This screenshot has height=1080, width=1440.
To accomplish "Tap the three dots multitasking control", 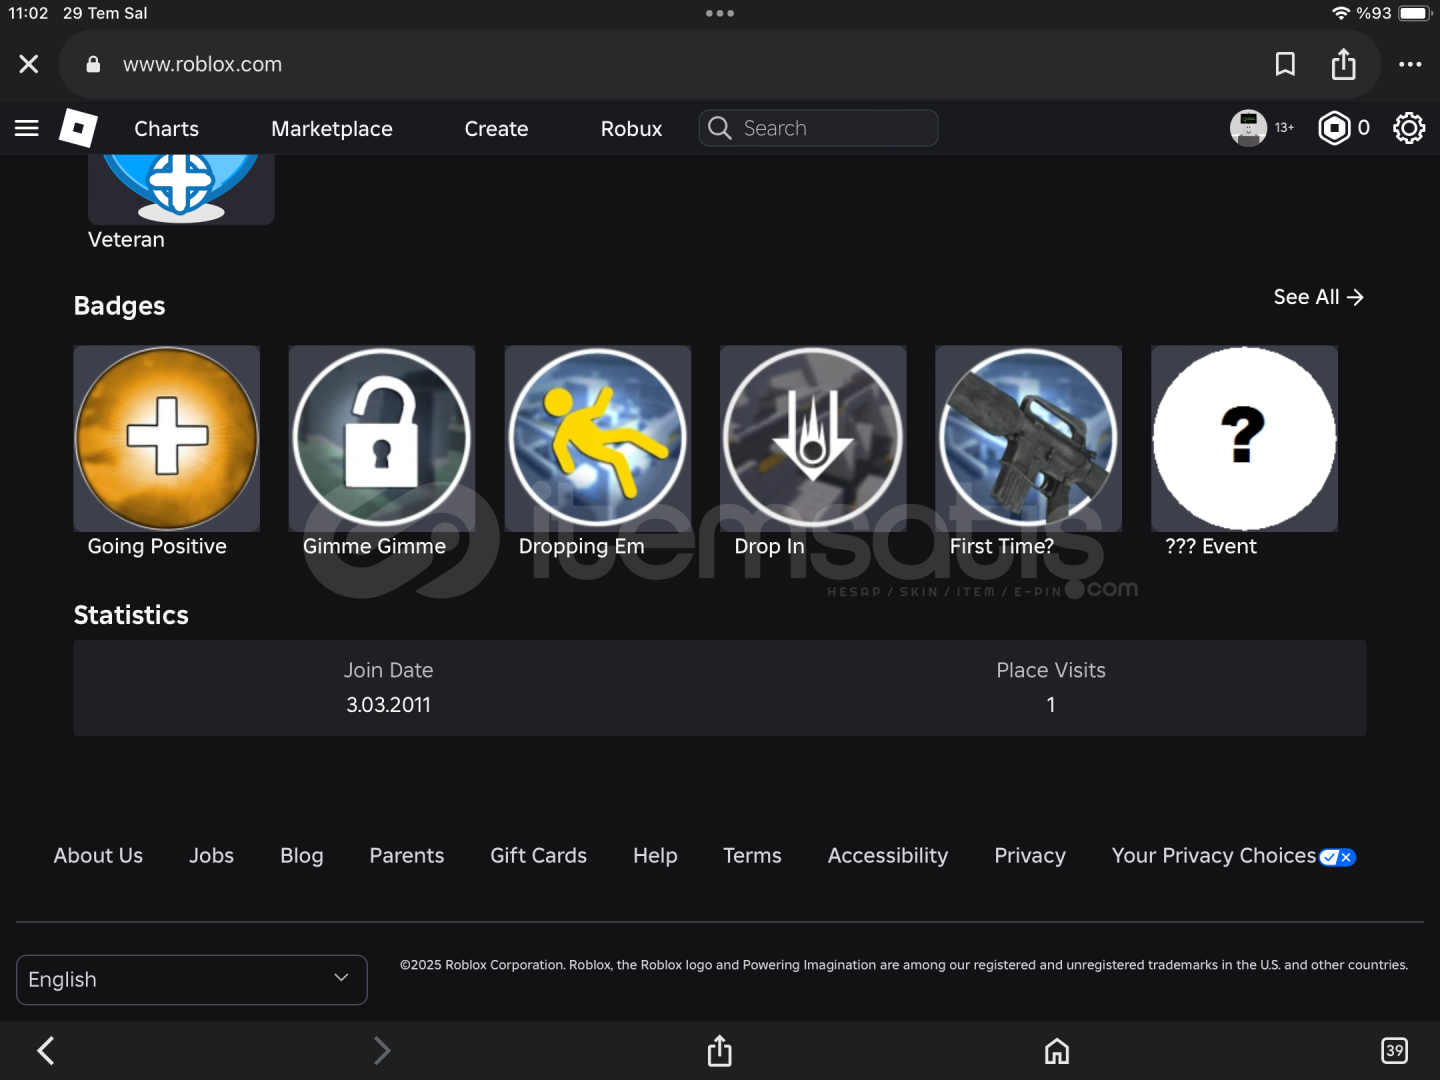I will click(720, 13).
